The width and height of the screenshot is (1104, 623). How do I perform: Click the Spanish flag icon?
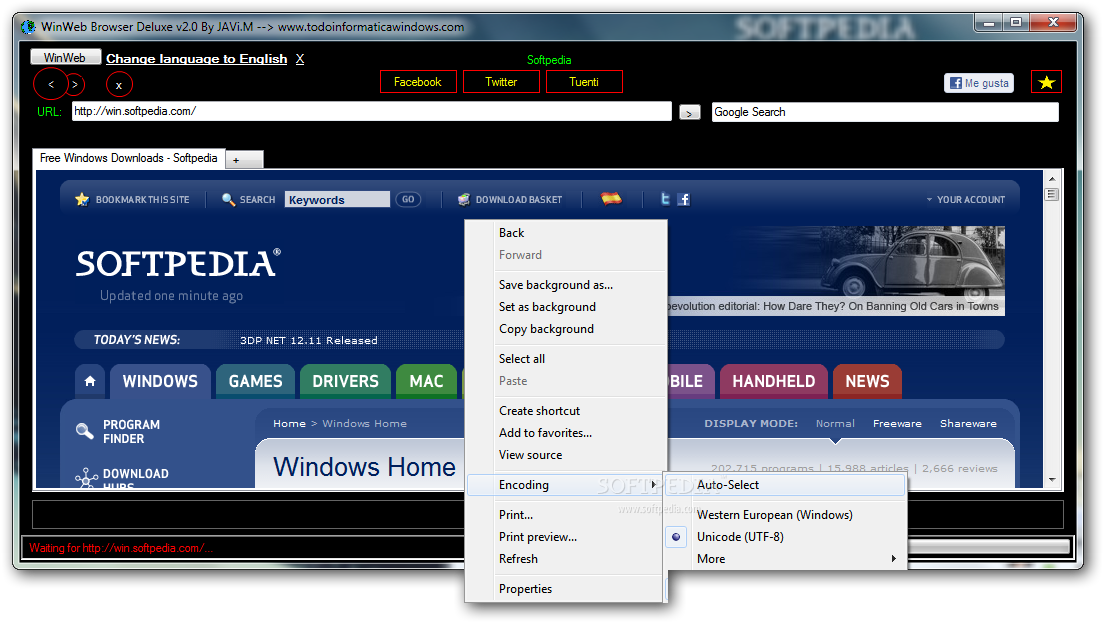(x=611, y=199)
